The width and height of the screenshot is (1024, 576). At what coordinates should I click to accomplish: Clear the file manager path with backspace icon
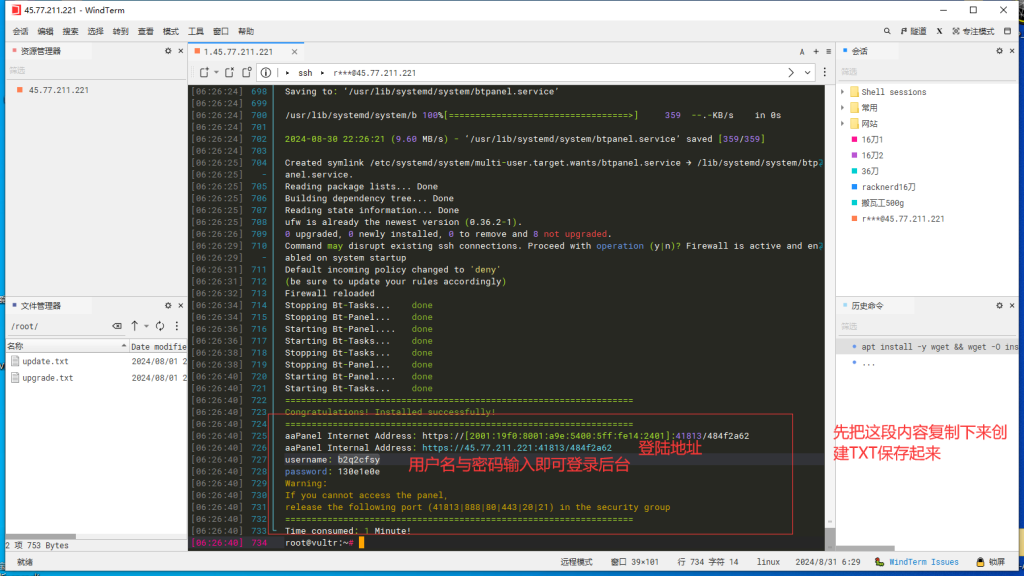point(117,326)
